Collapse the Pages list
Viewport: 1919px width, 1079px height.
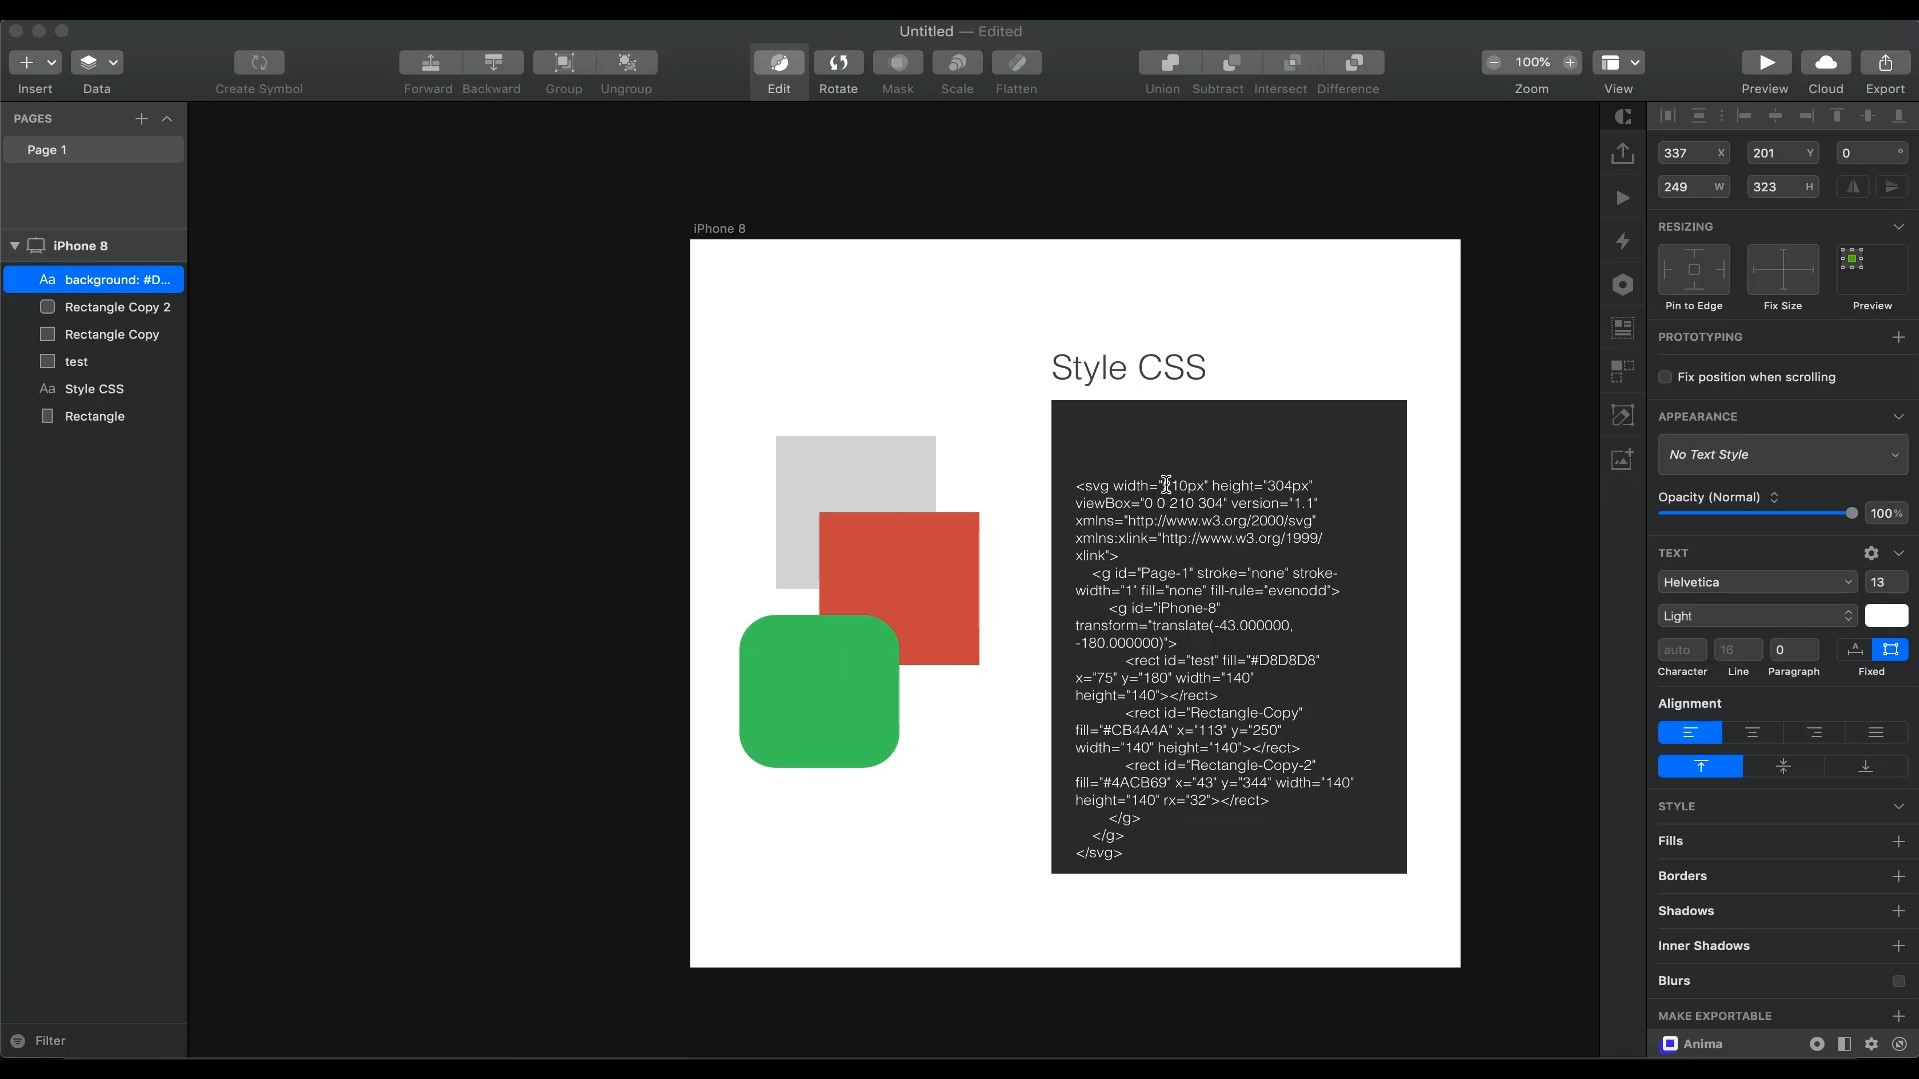click(167, 118)
